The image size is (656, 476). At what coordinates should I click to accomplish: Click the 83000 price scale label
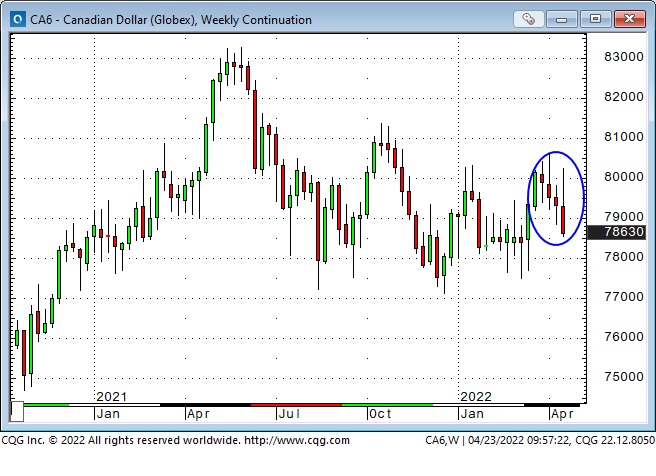(x=623, y=56)
